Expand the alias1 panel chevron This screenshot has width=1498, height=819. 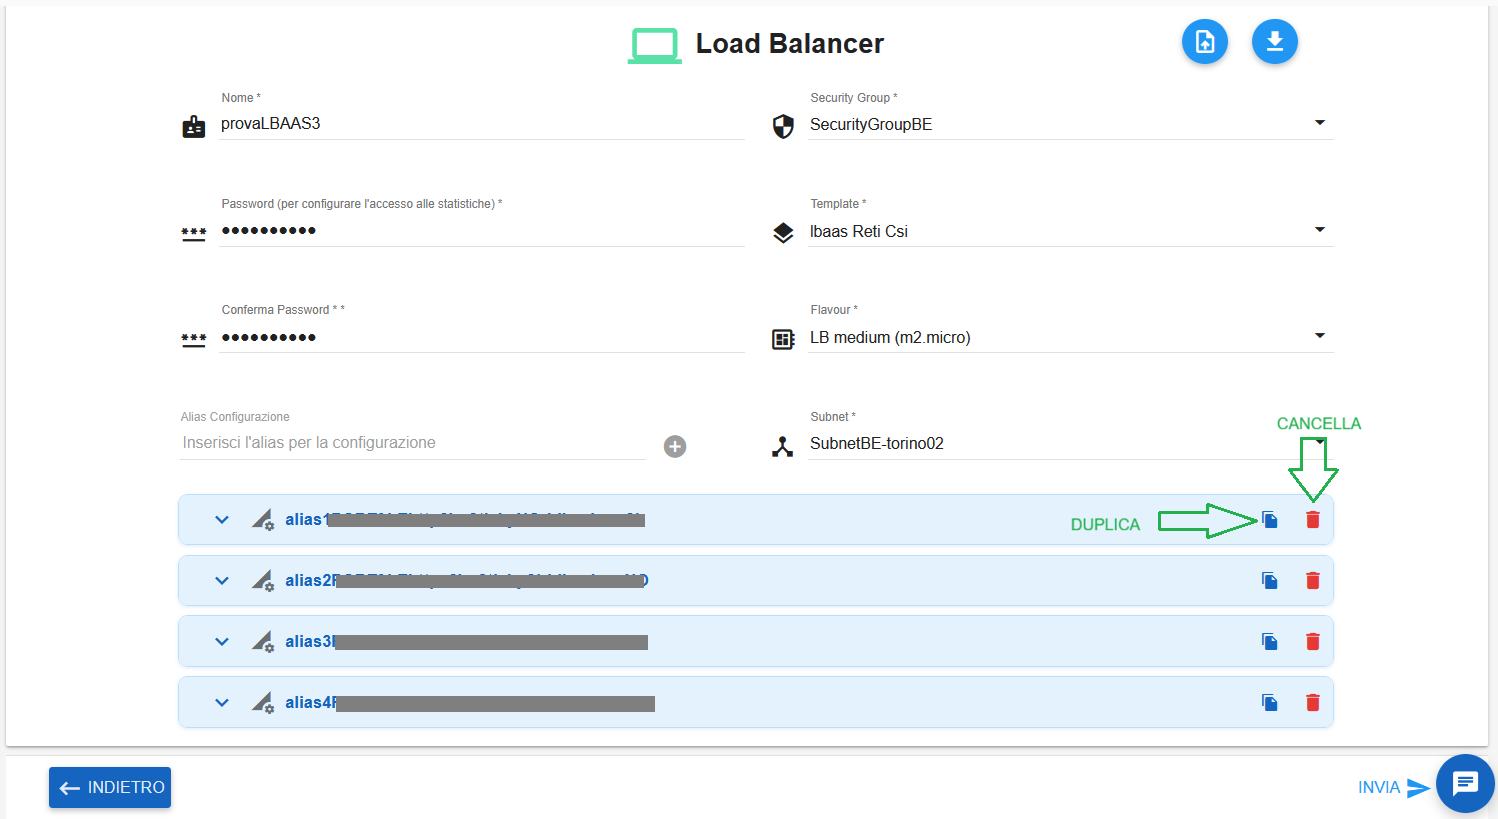[x=222, y=520]
